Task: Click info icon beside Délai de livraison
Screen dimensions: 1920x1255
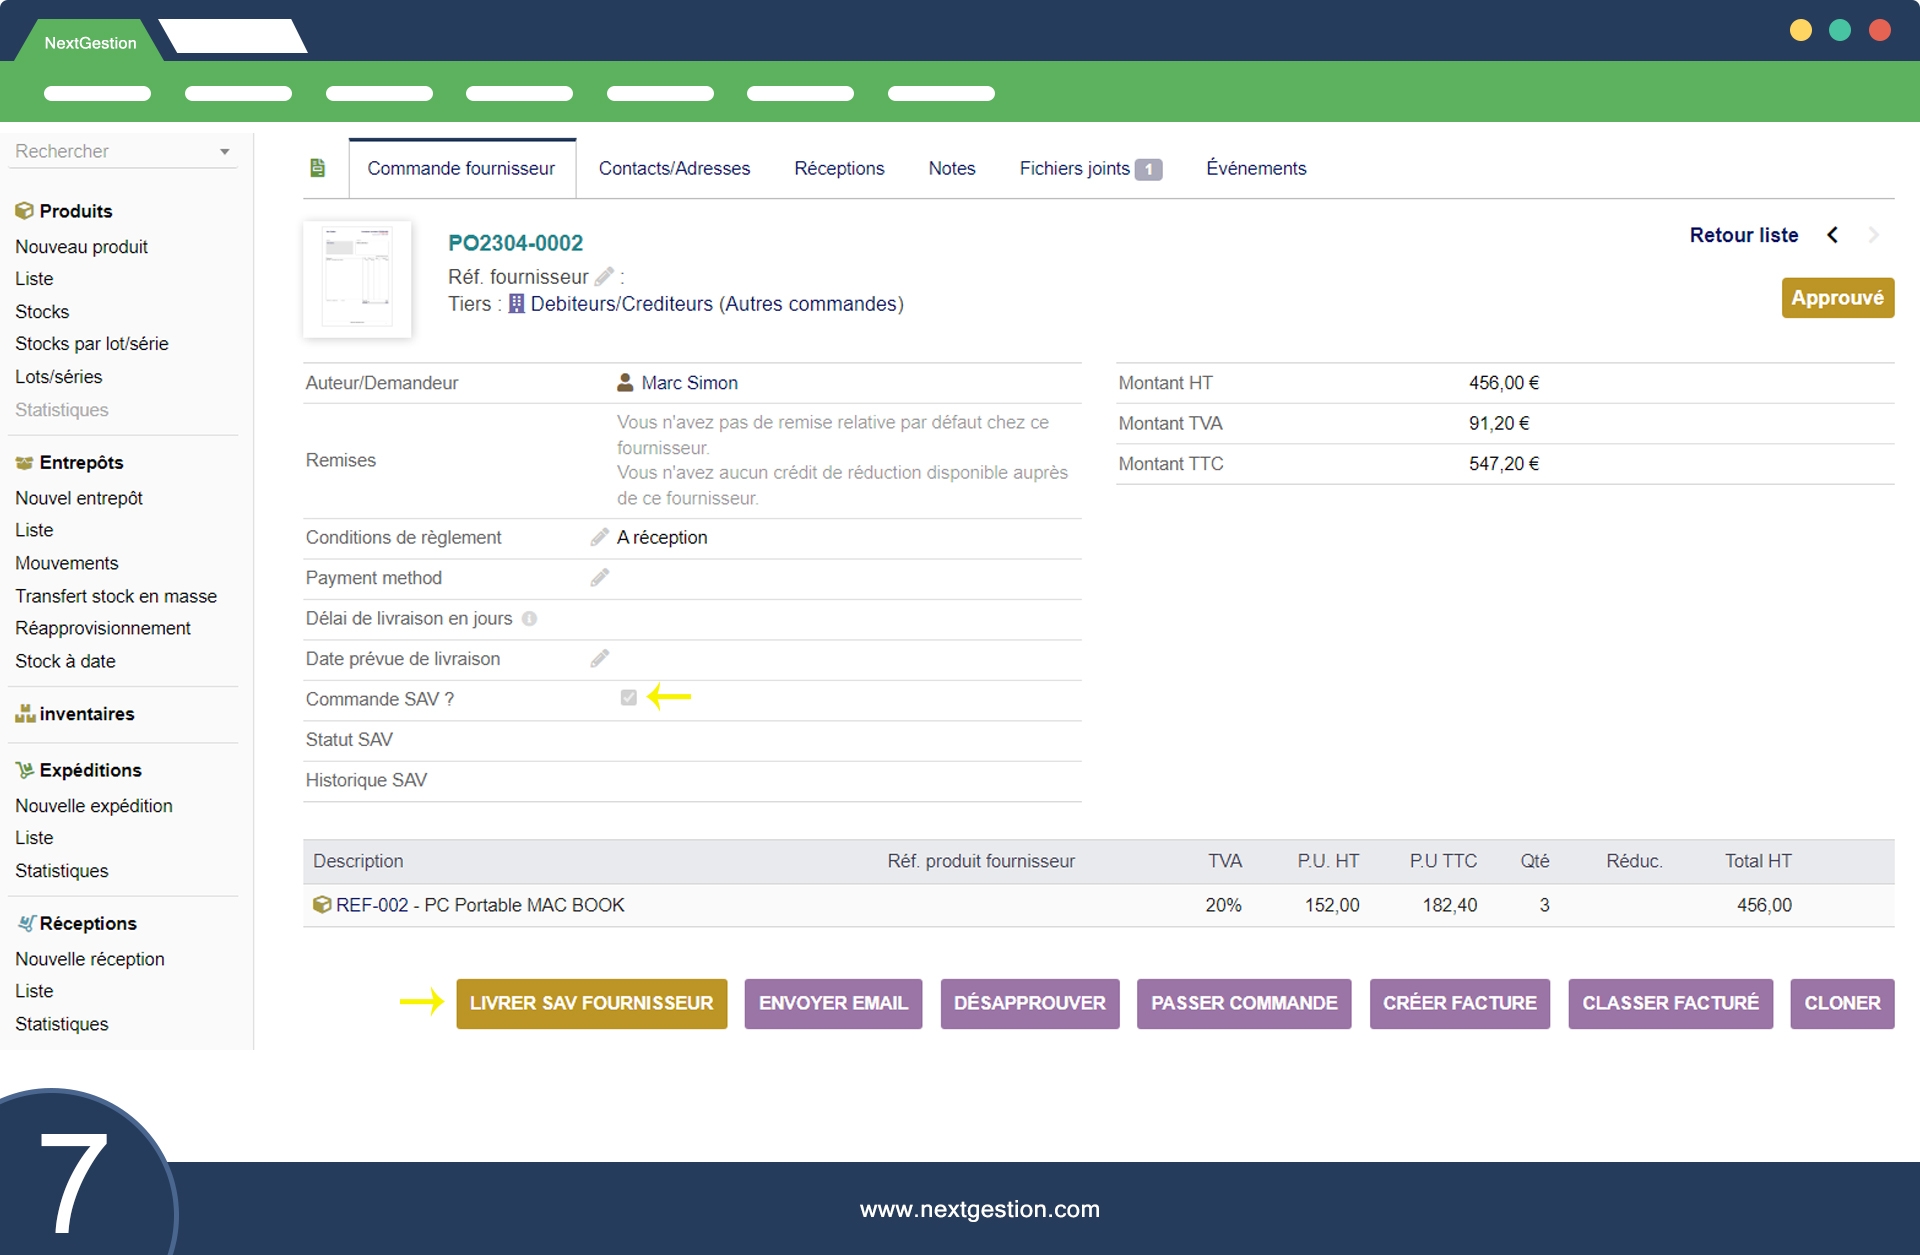Action: 530,619
